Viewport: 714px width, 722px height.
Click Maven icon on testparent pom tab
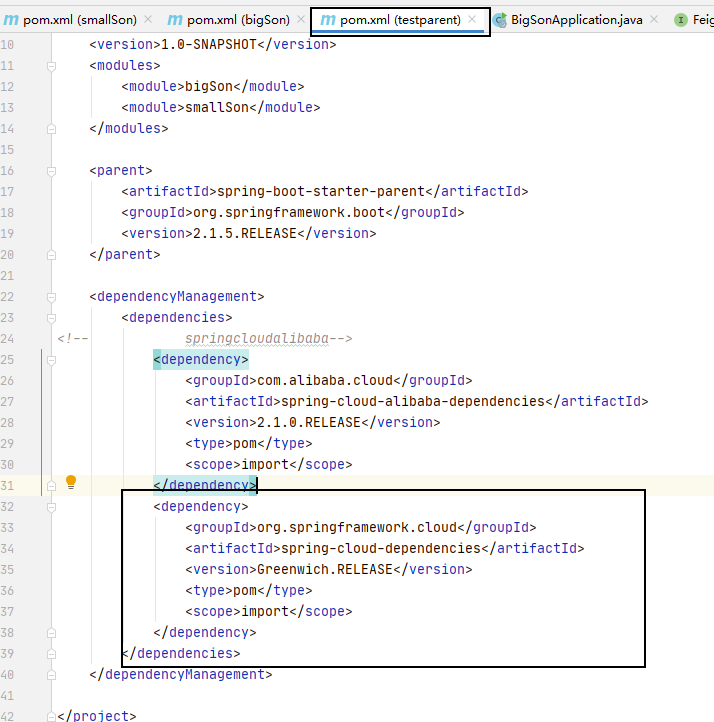pos(328,20)
